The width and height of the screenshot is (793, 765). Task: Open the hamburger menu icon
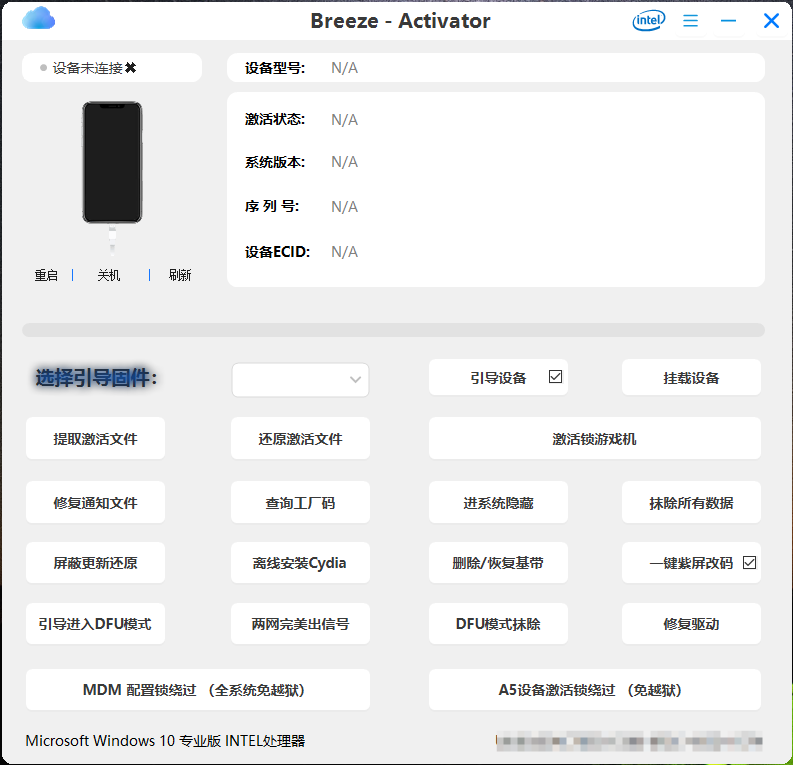(690, 21)
